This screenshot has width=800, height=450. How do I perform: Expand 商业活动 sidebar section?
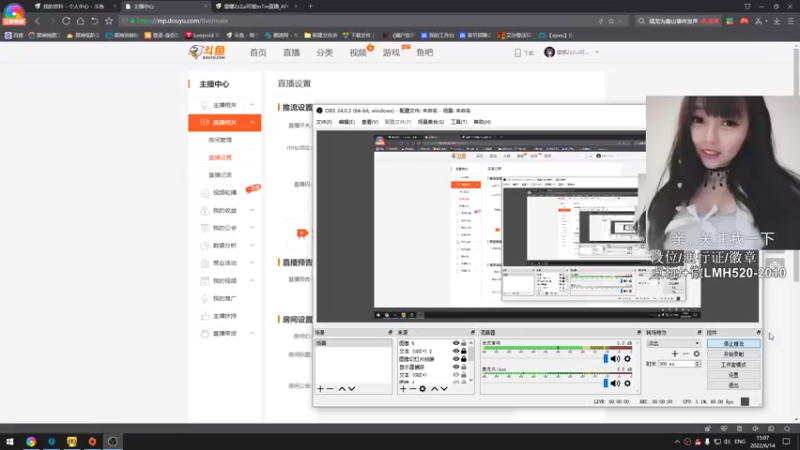(x=252, y=263)
